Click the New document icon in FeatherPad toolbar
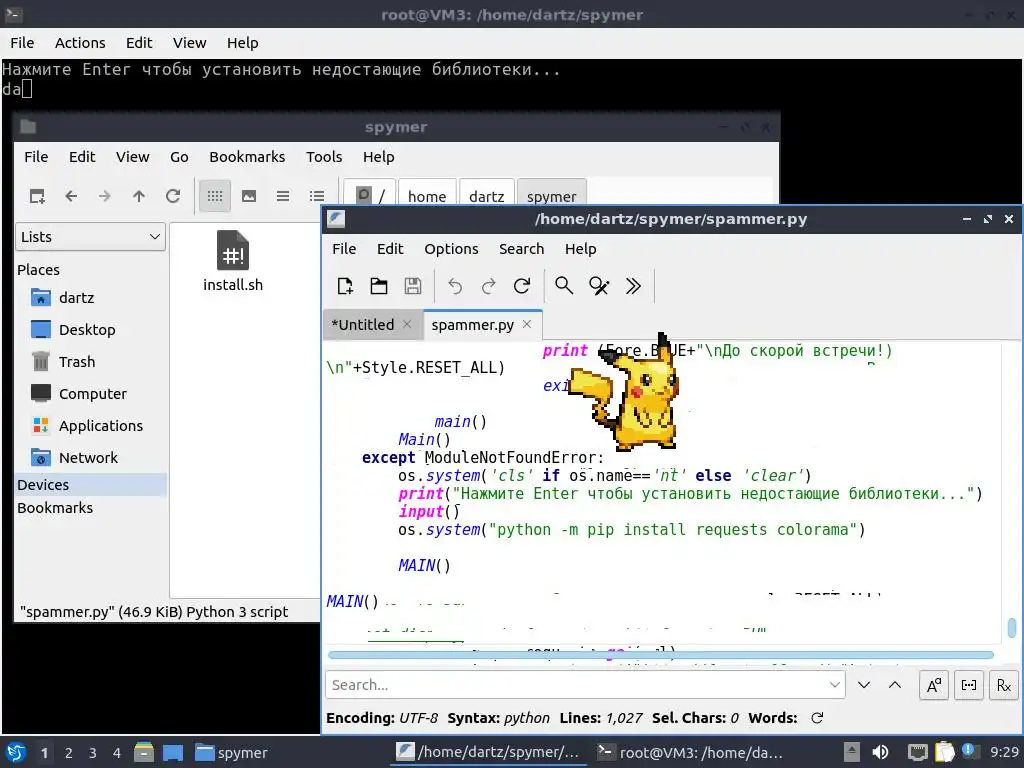The height and width of the screenshot is (768, 1024). point(345,286)
